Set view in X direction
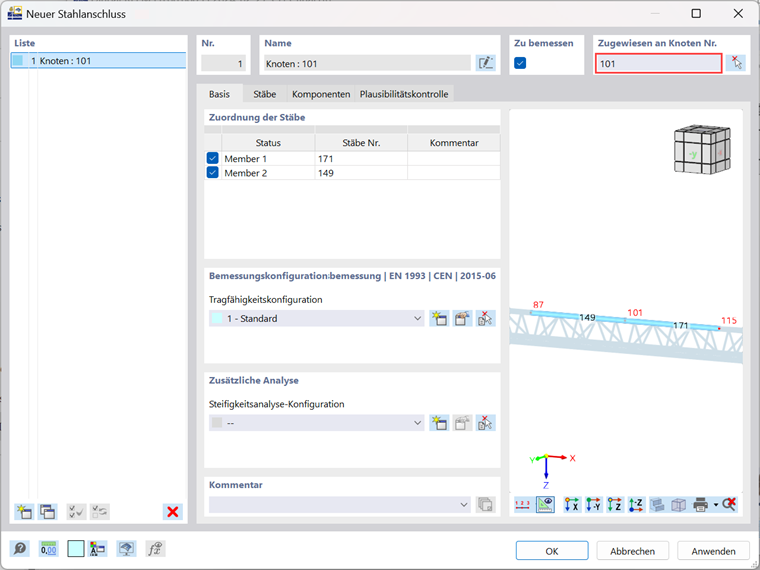760x570 pixels. (x=572, y=505)
